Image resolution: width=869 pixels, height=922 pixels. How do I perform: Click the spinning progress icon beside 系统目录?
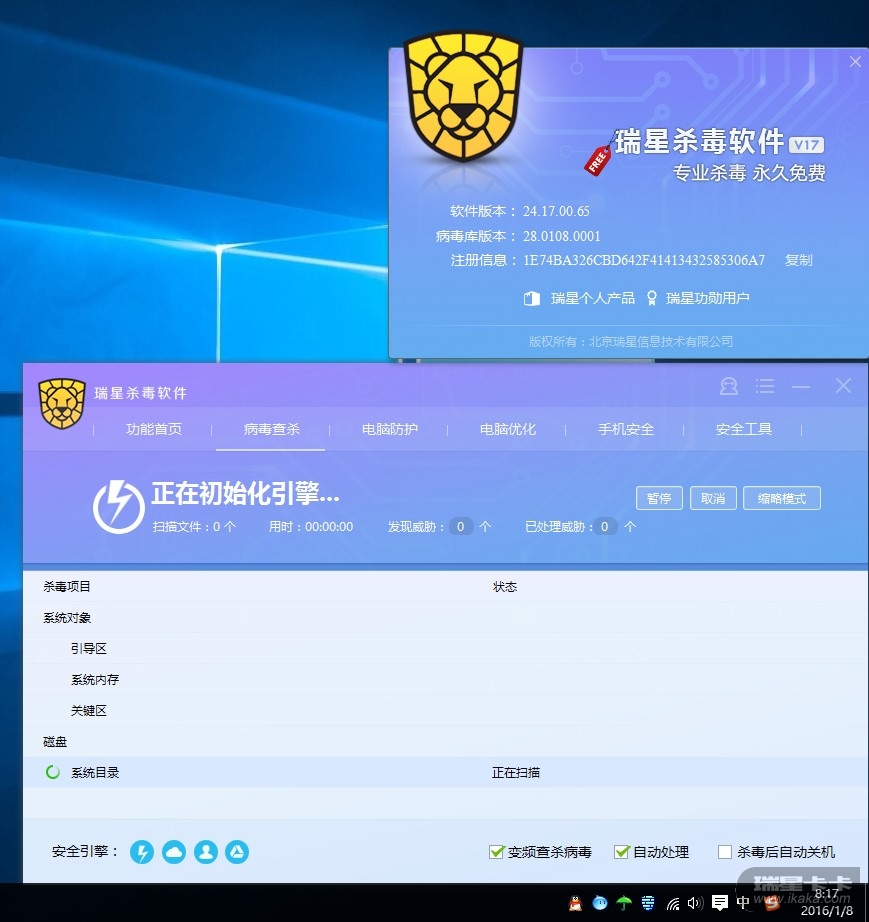tap(53, 772)
